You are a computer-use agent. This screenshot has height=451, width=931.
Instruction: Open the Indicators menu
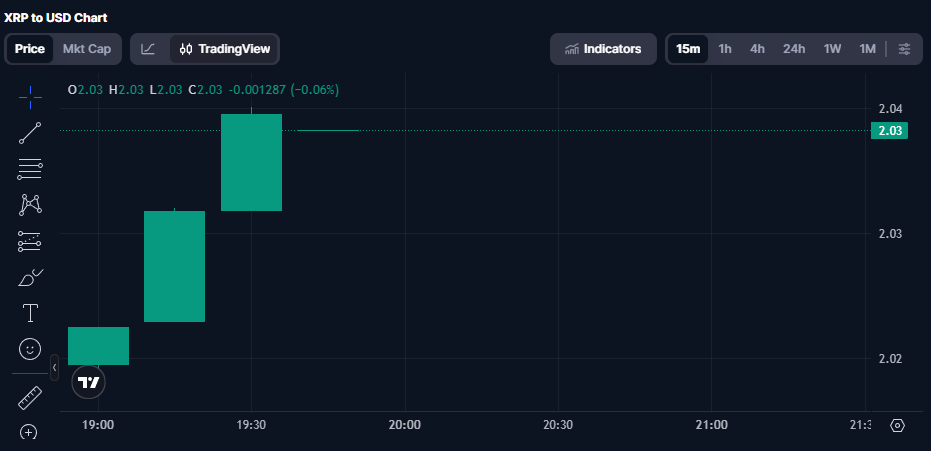click(x=603, y=49)
